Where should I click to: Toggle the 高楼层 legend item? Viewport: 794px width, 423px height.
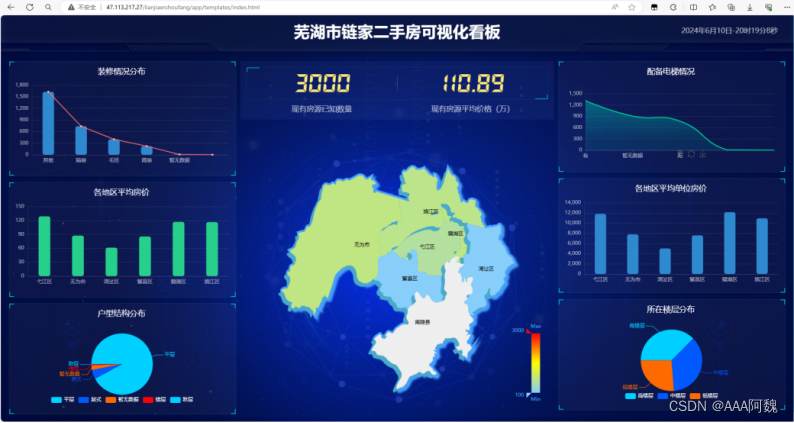[x=639, y=395]
